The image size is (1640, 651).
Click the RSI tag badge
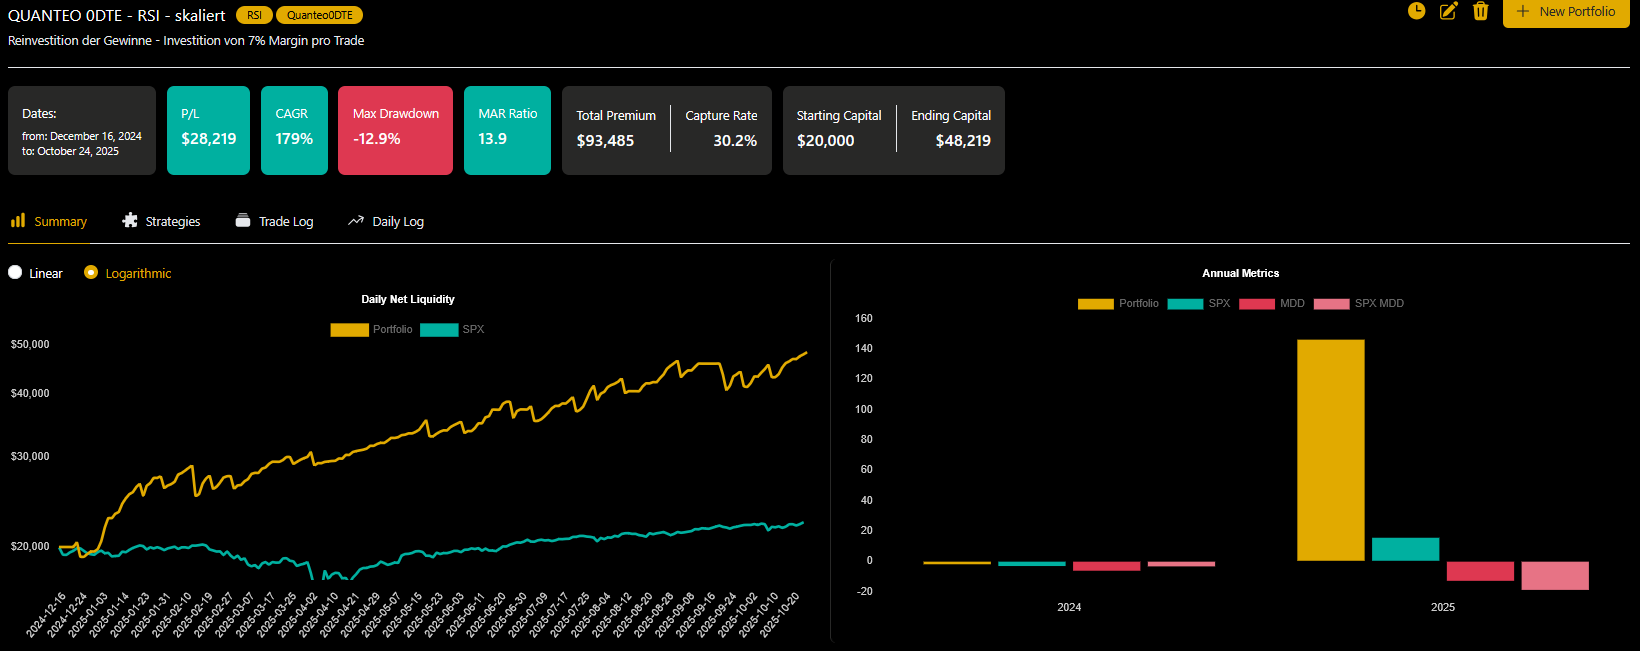(x=254, y=15)
